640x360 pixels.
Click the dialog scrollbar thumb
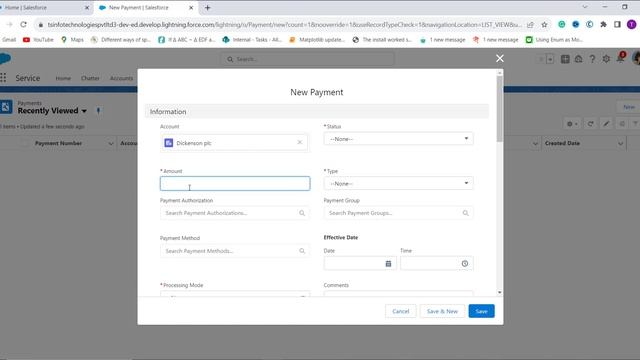pyautogui.click(x=500, y=109)
